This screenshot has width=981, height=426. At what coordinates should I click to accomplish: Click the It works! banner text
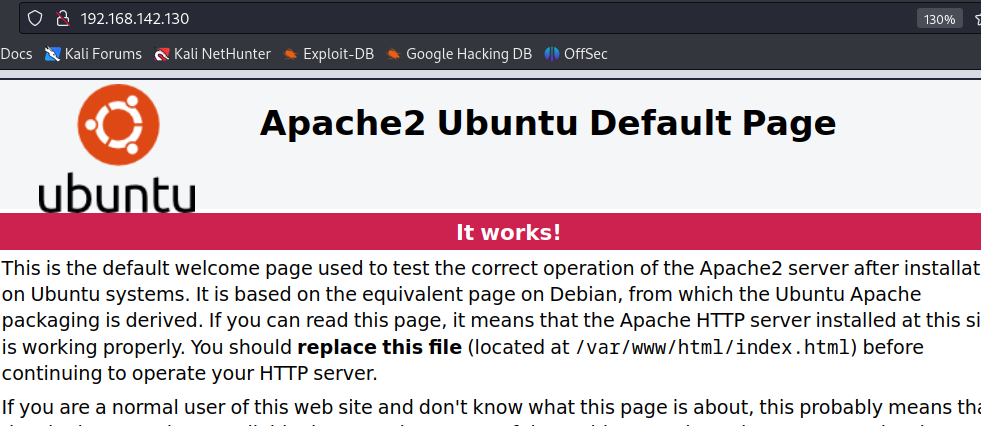(509, 232)
